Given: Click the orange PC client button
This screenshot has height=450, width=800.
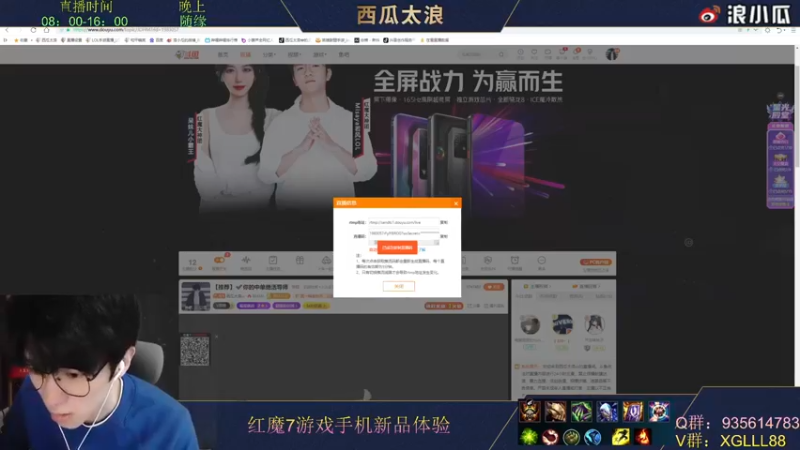Looking at the screenshot, I should (595, 262).
